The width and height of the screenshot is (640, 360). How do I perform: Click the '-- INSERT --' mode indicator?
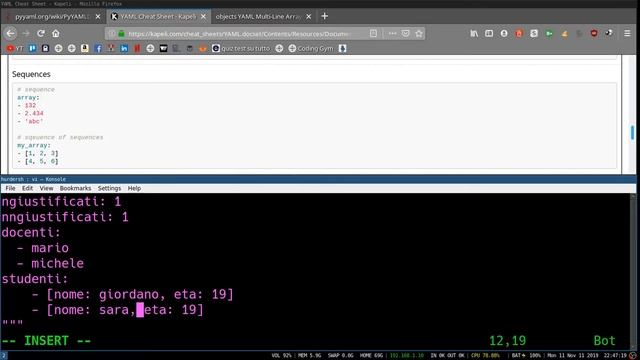coord(46,340)
